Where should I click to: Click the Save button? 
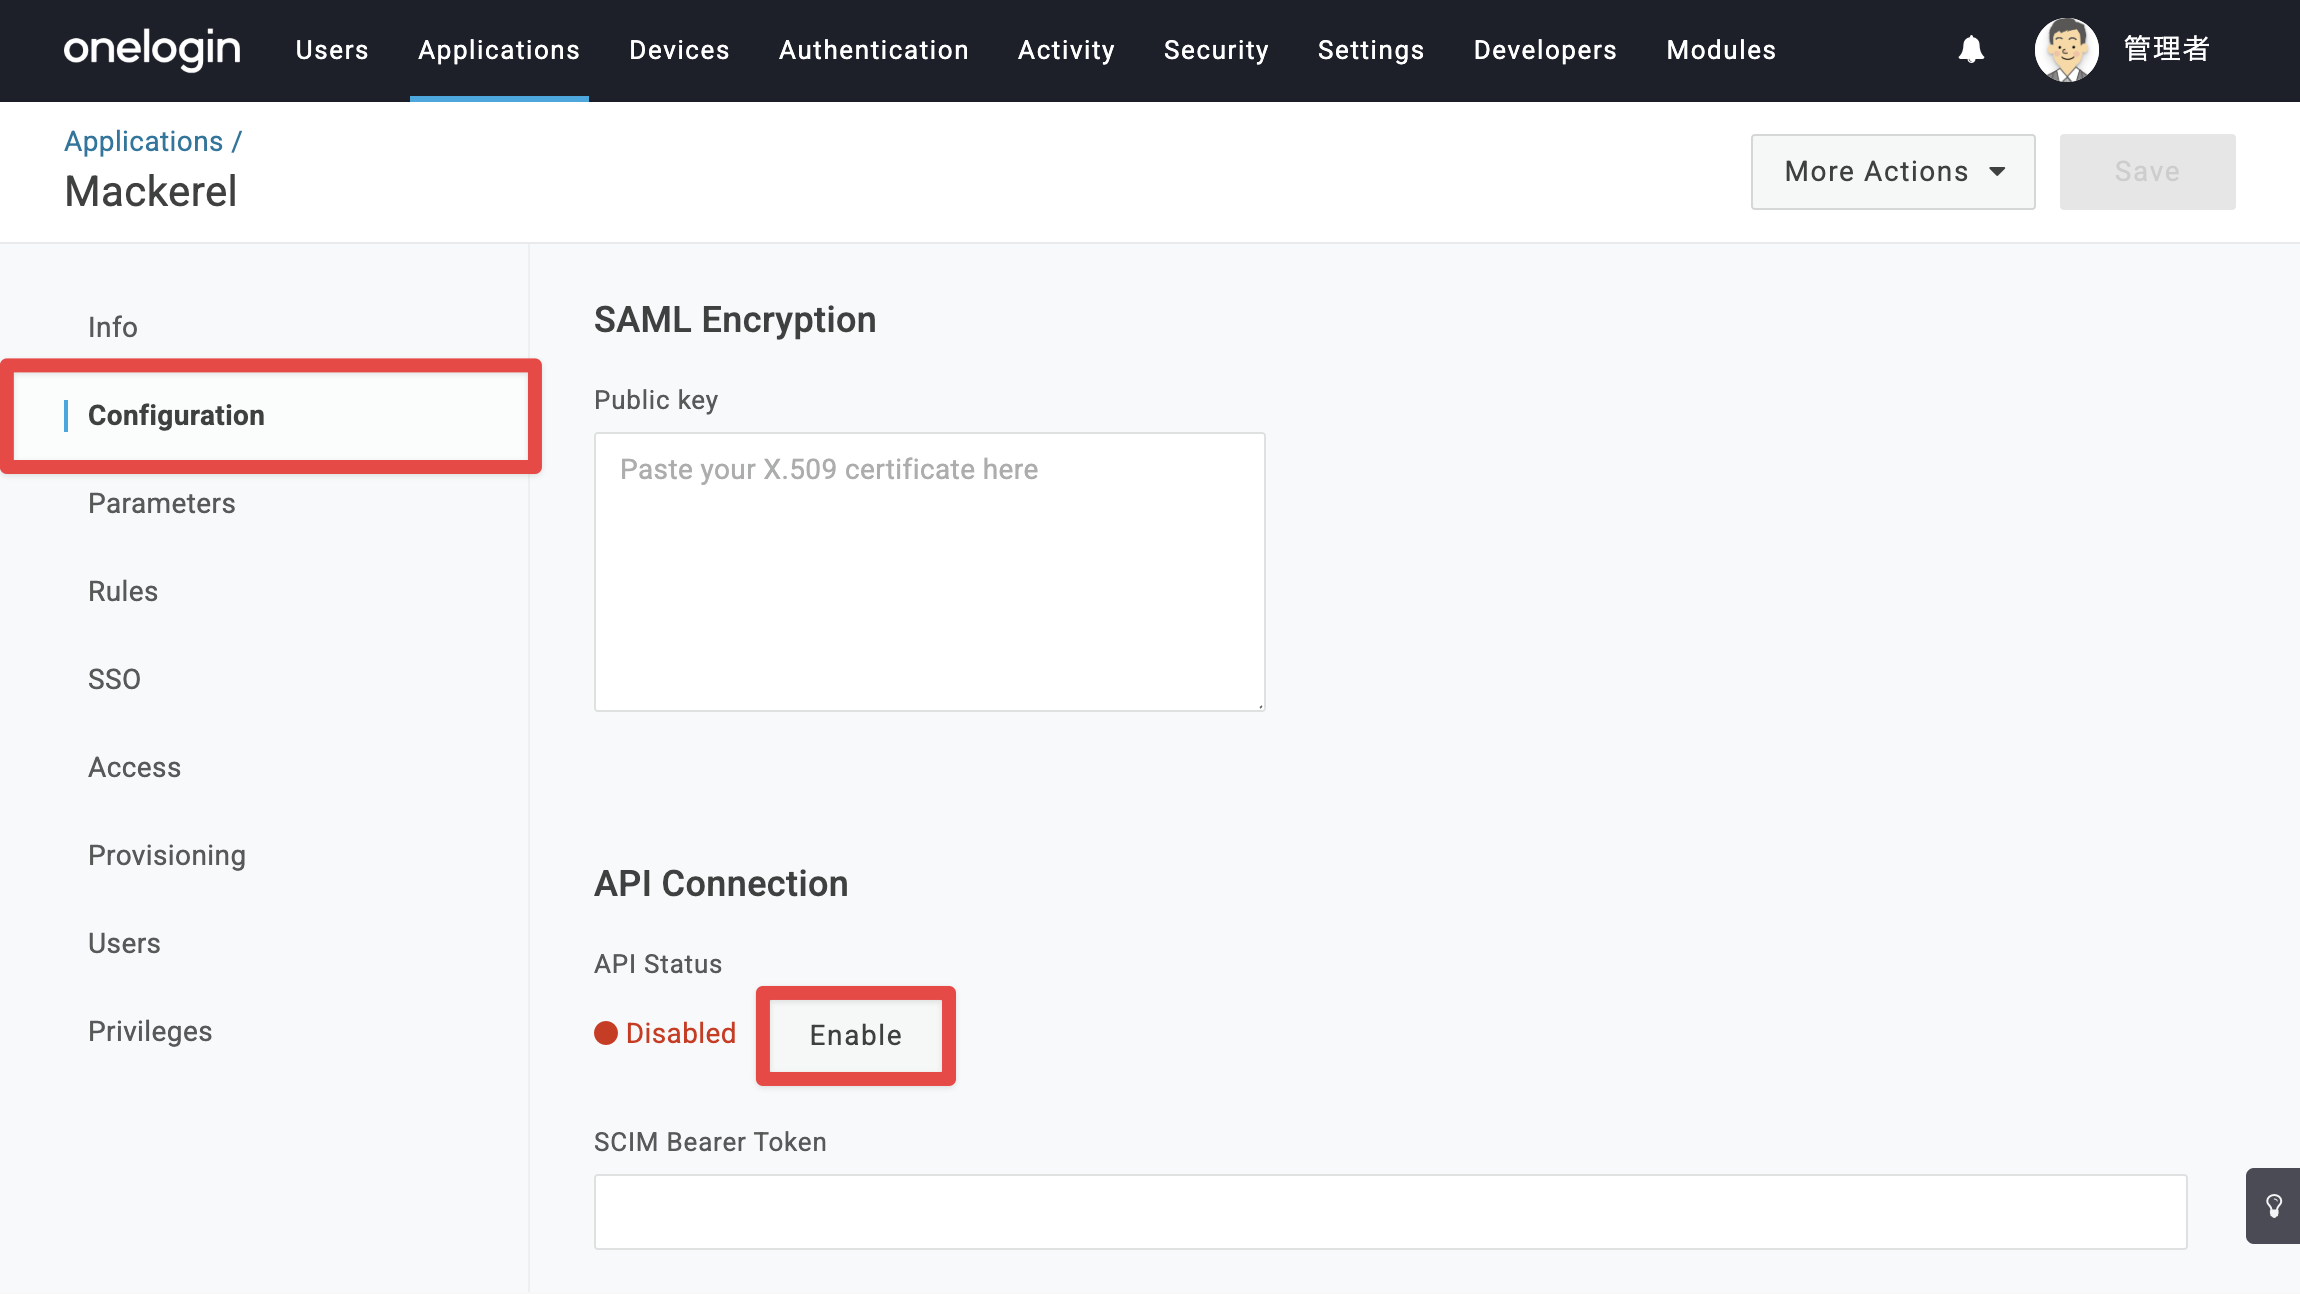pyautogui.click(x=2147, y=172)
